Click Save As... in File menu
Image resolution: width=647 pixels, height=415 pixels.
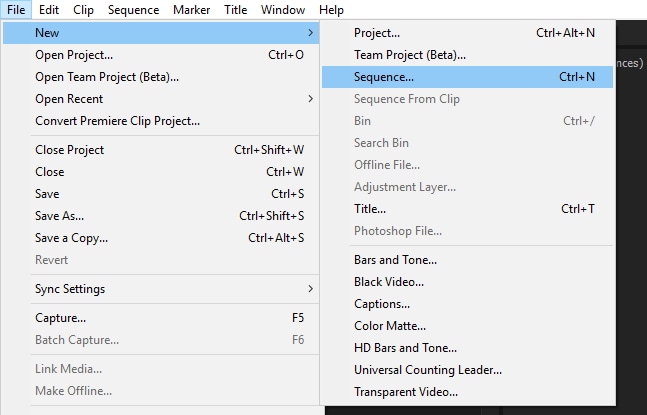(x=60, y=216)
